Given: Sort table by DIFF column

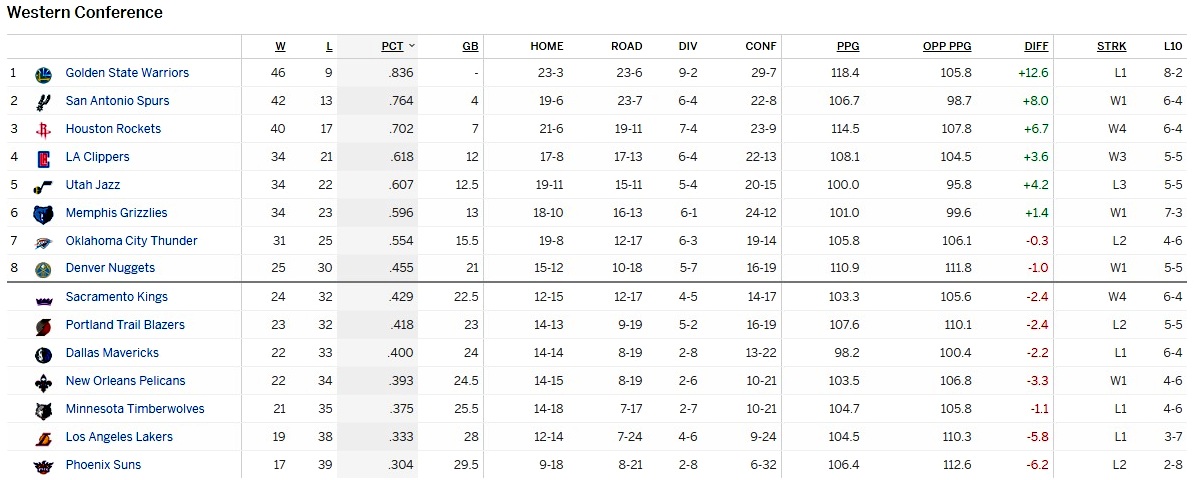Looking at the screenshot, I should coord(1036,46).
